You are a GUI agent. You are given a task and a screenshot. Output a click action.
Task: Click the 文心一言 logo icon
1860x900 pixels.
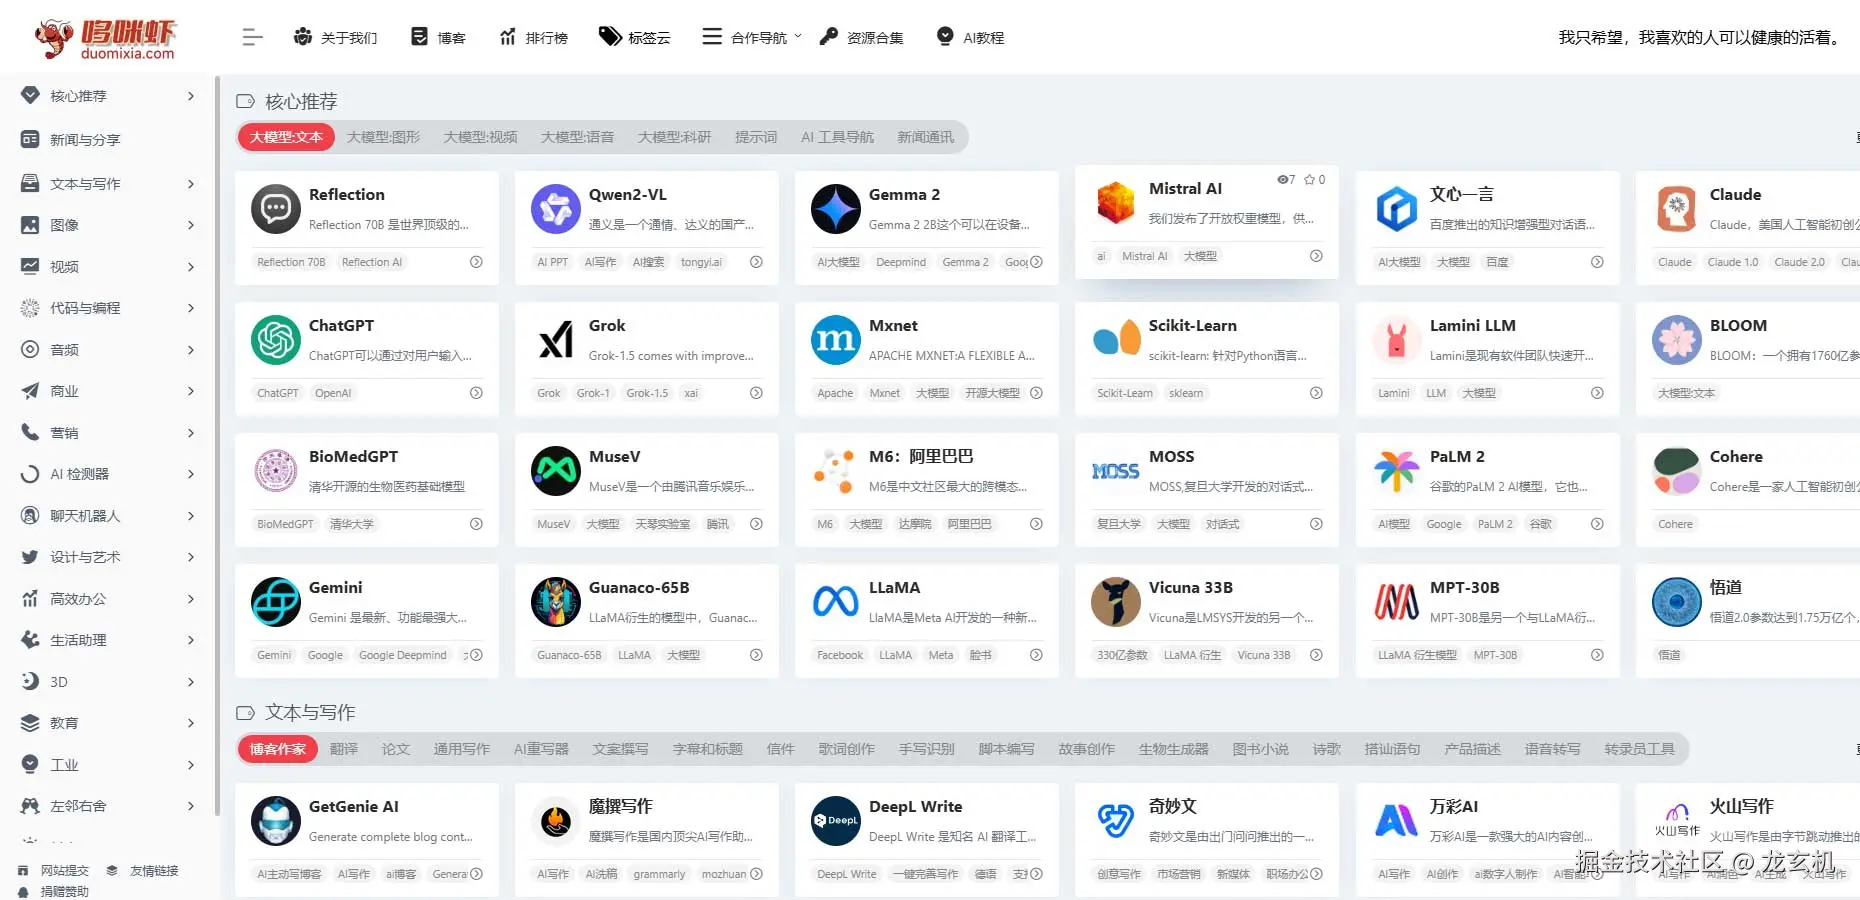pyautogui.click(x=1397, y=209)
